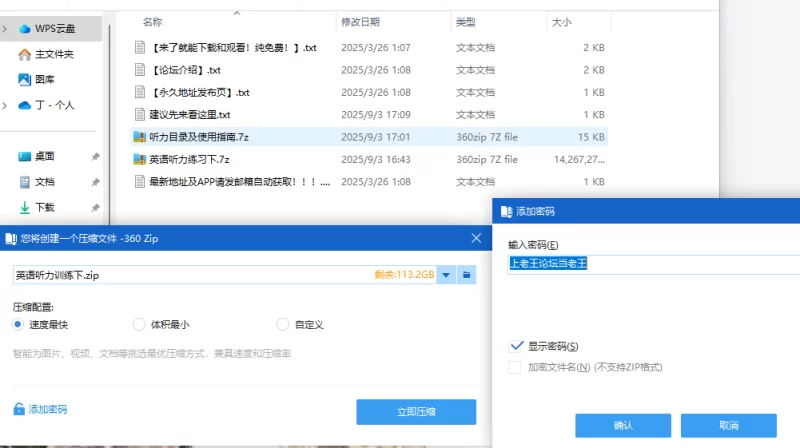Viewport: 800px width, 448px height.
Task: Open the WPS云盘 cloud icon in sidebar
Action: tap(25, 29)
